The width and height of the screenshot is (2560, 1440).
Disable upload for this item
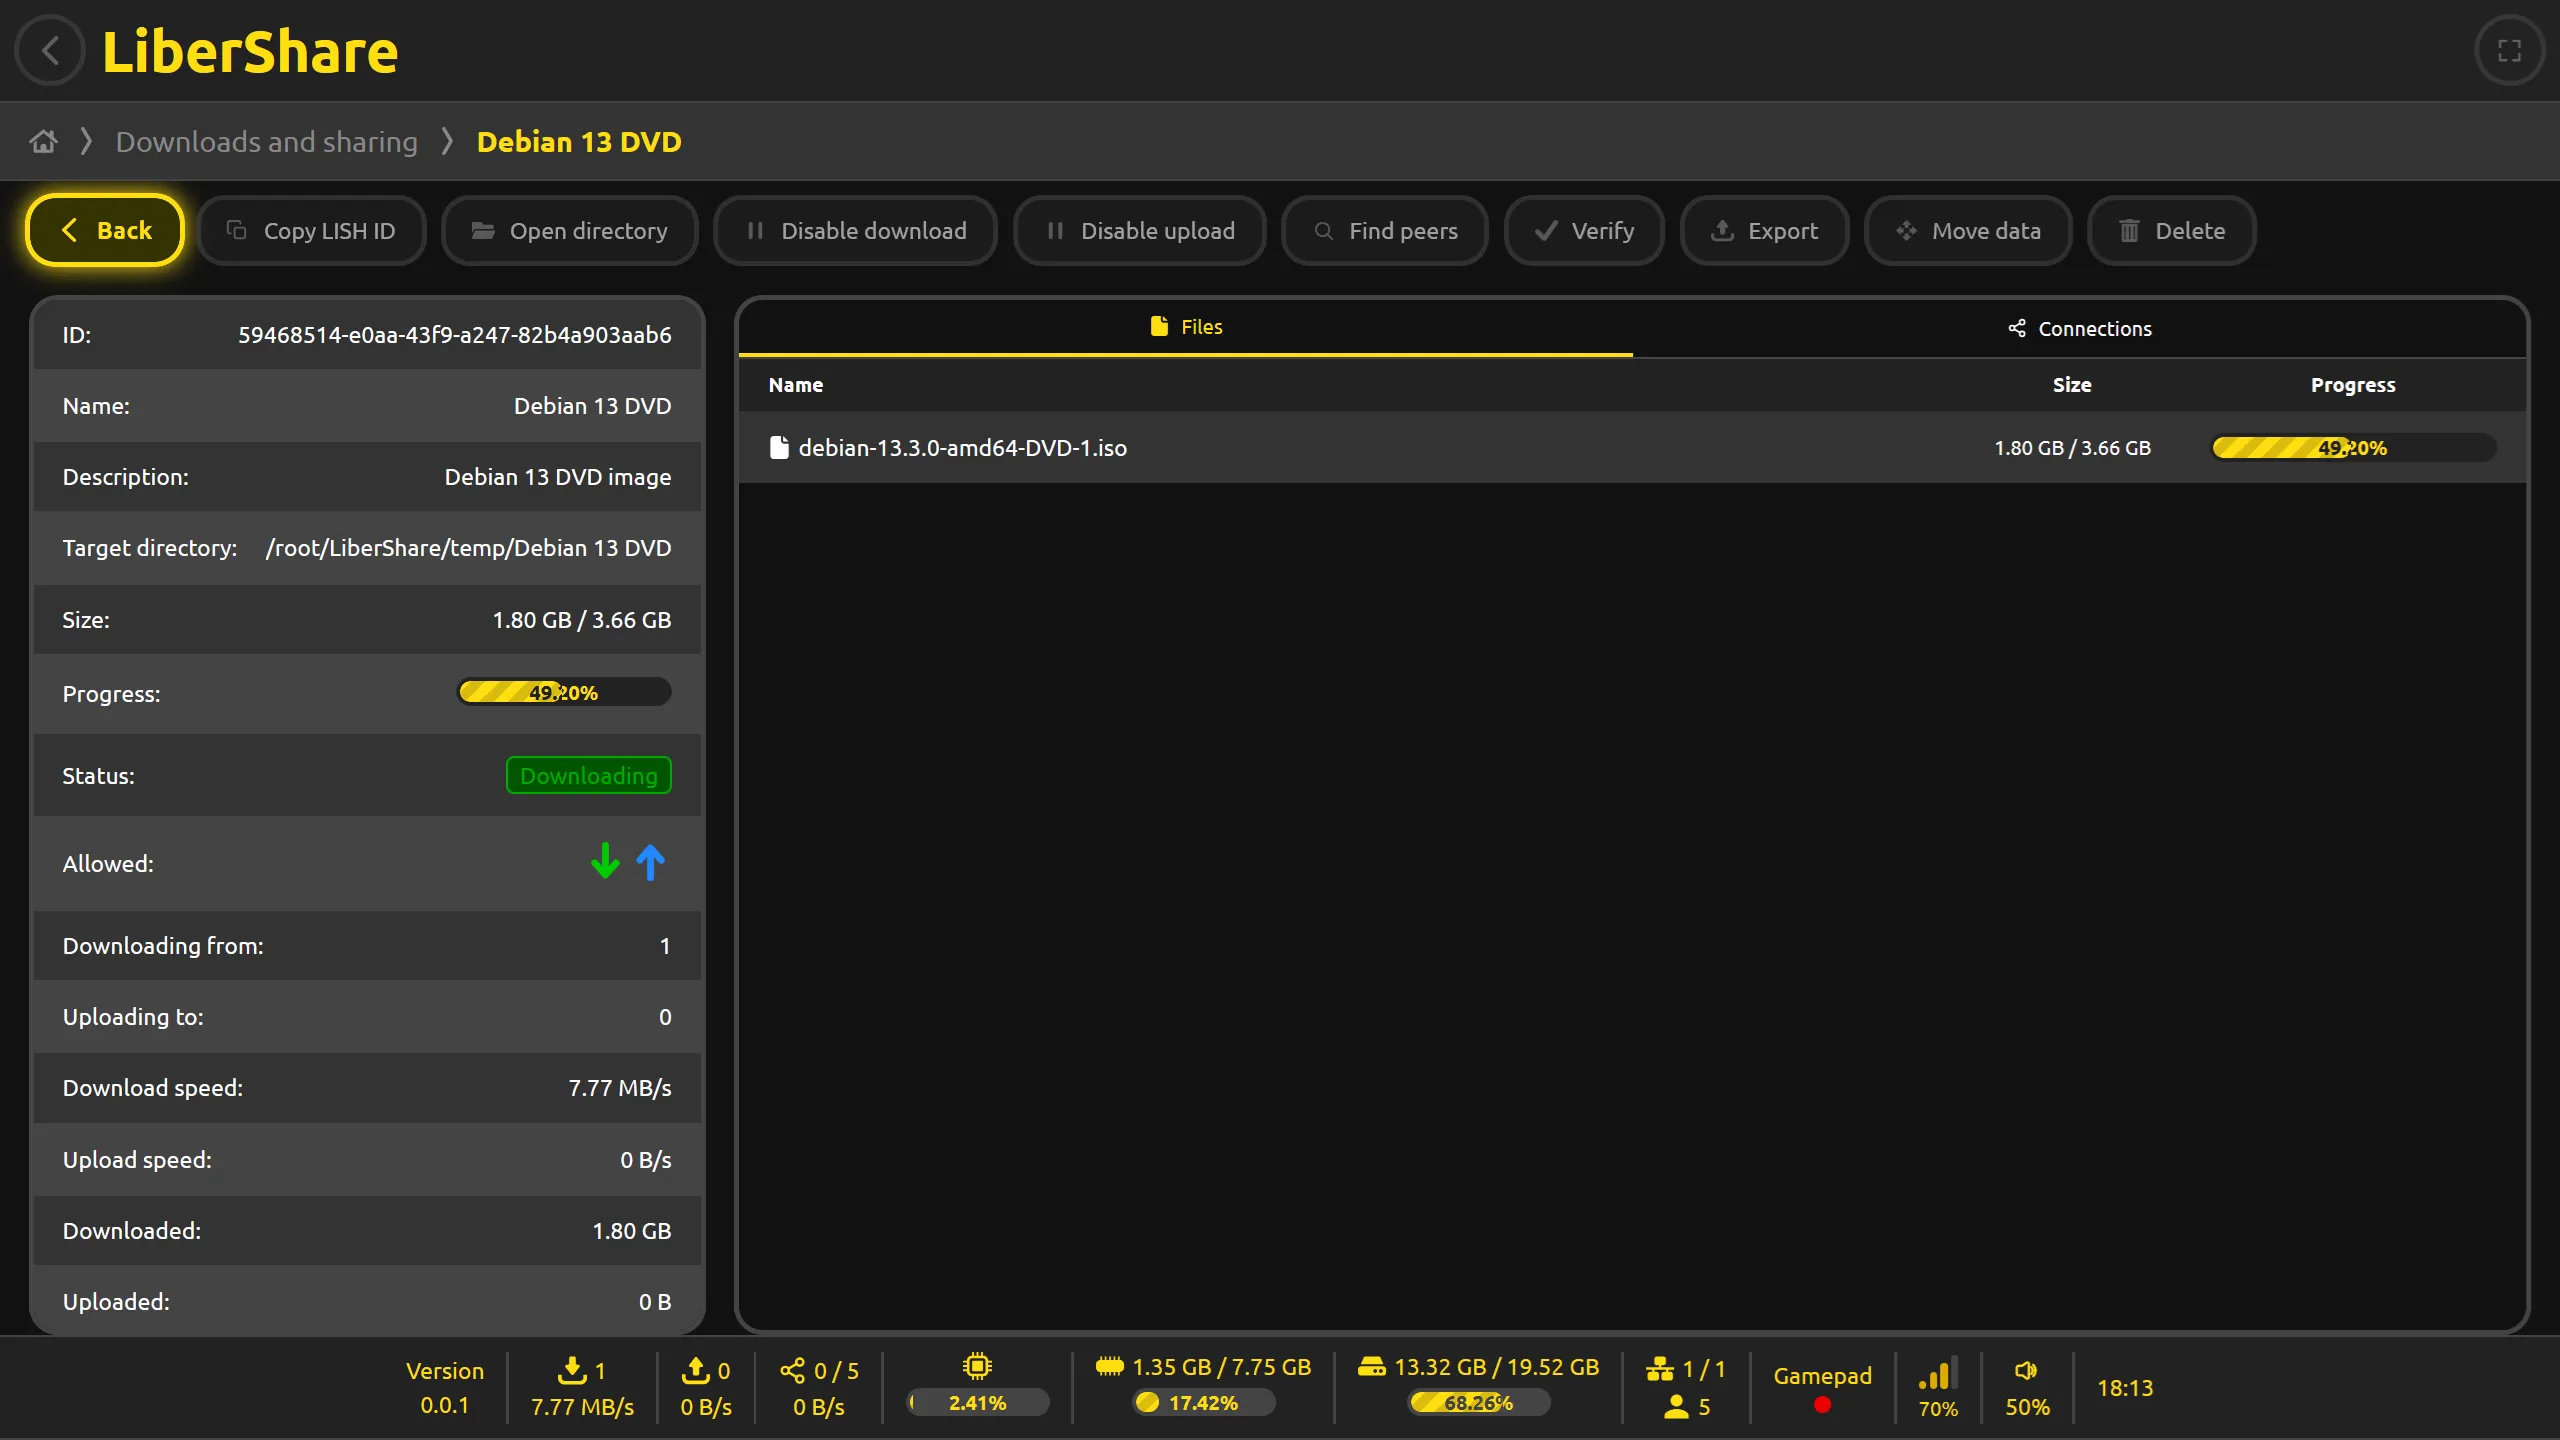(1140, 230)
